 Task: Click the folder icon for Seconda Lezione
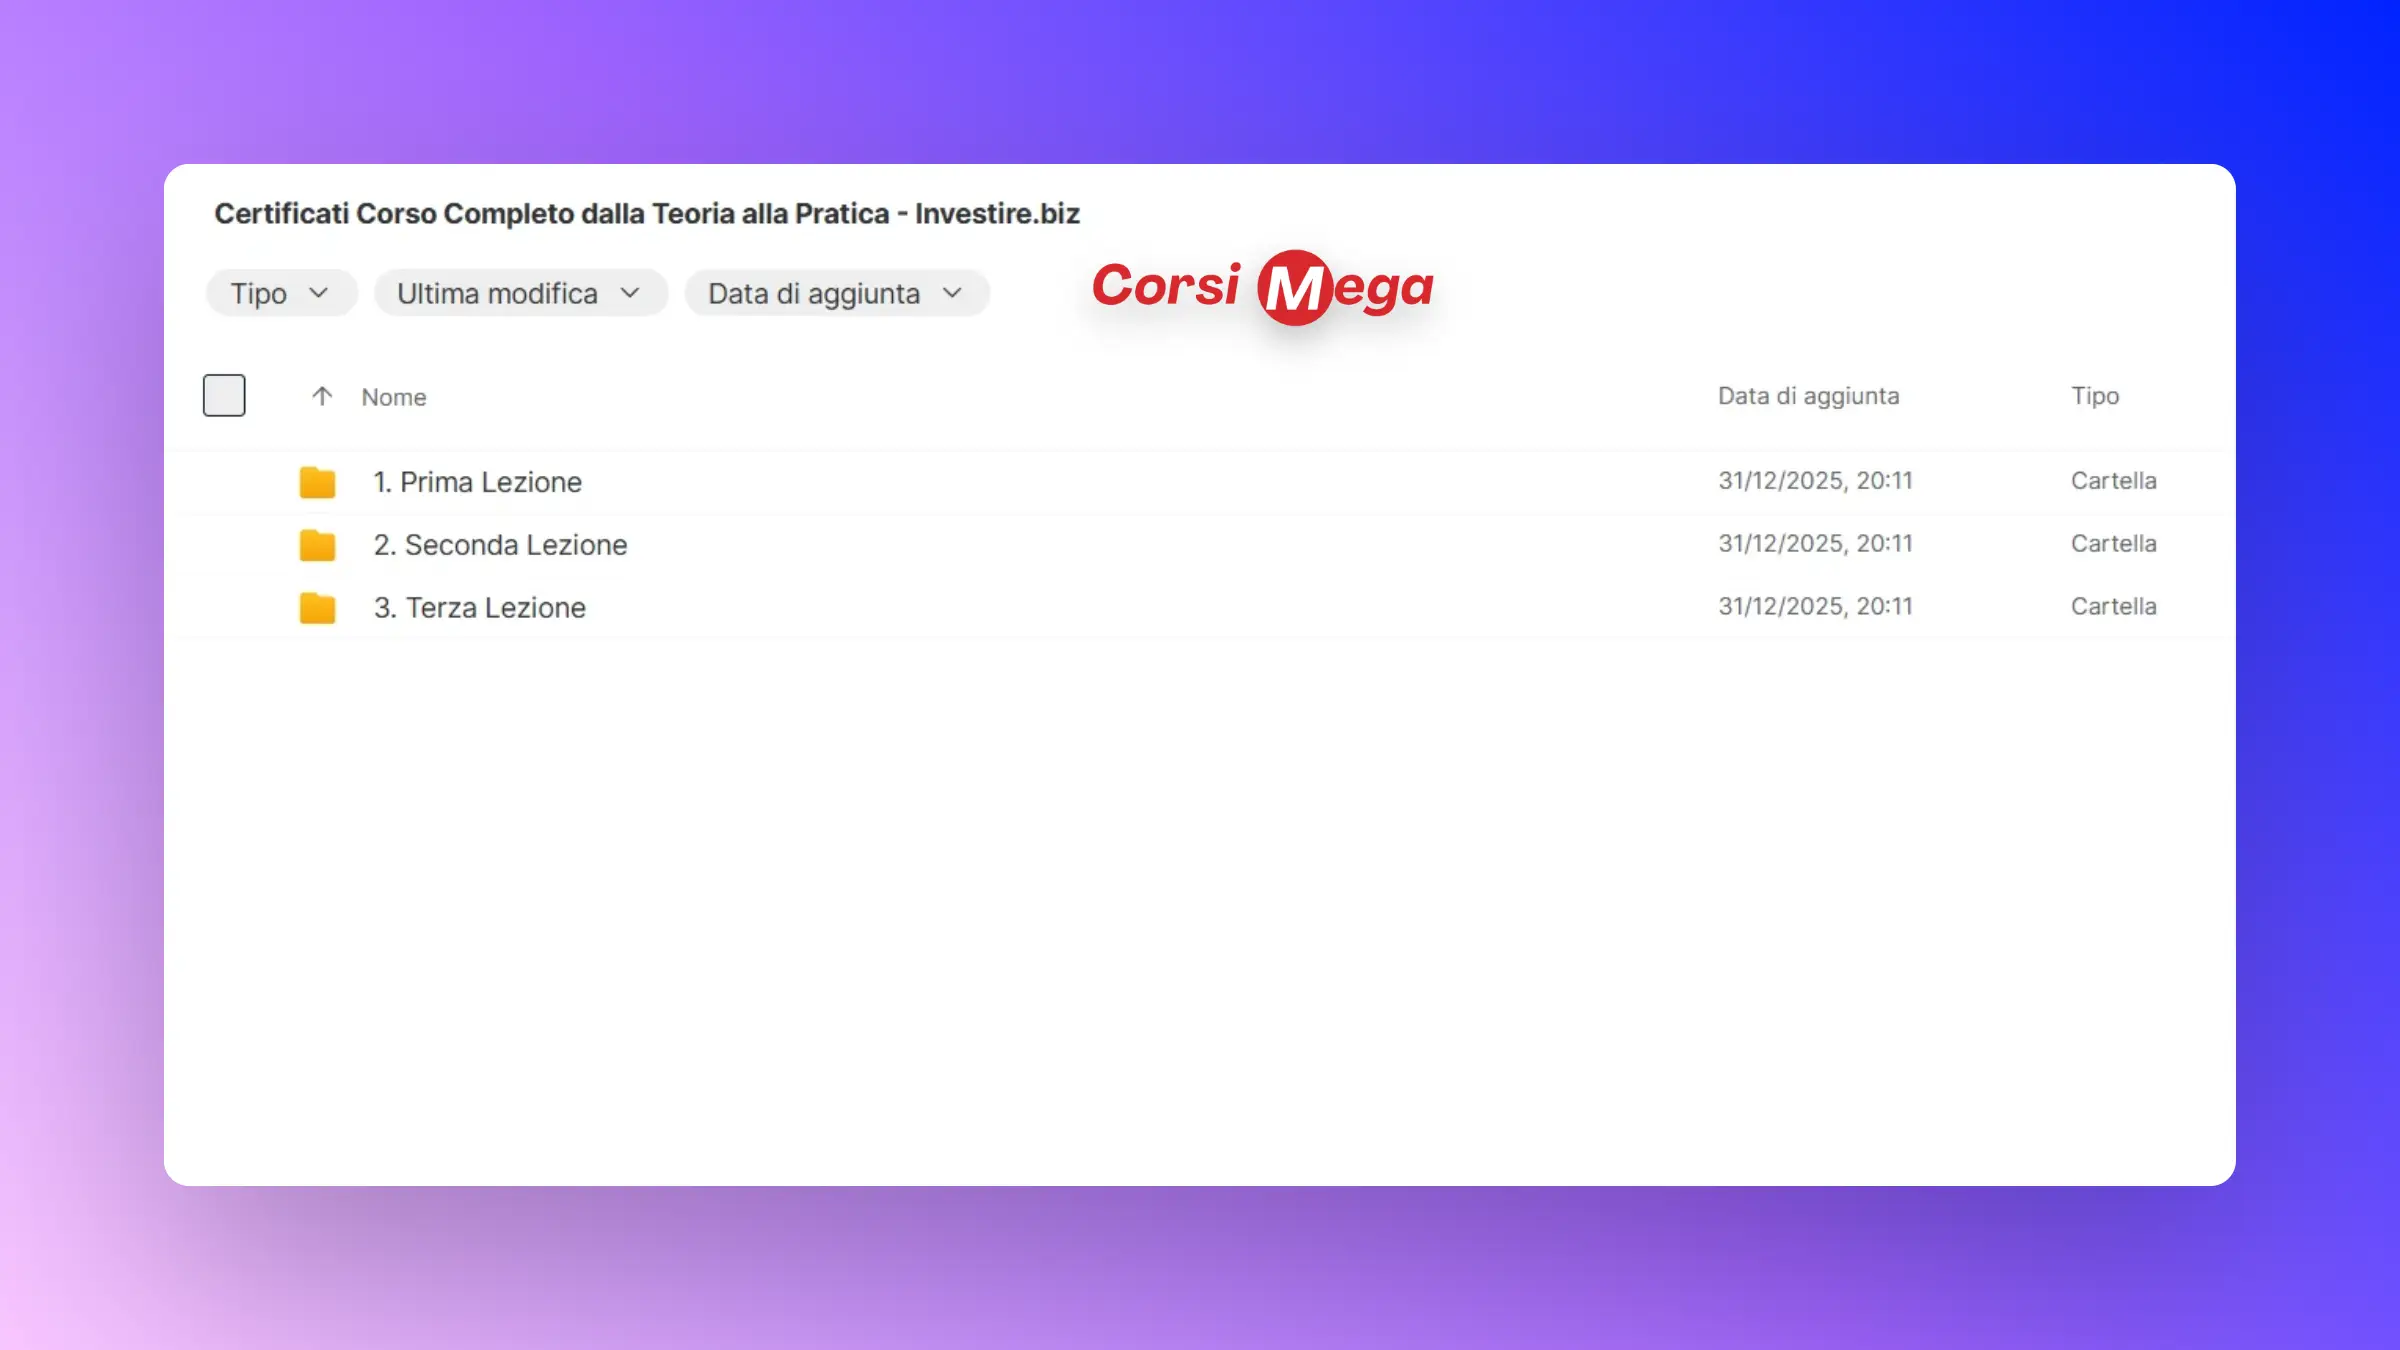[x=317, y=545]
